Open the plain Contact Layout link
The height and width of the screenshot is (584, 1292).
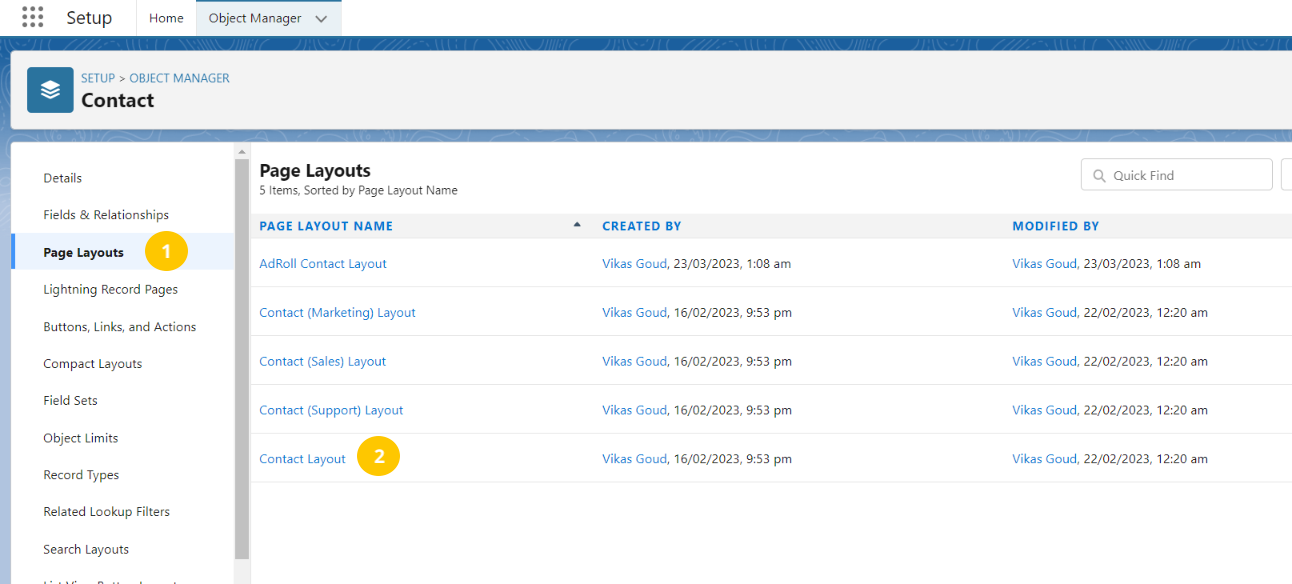[302, 459]
